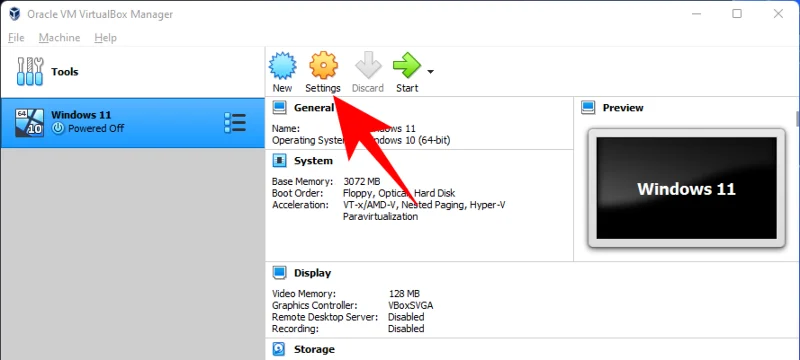Open the Start button dropdown arrow
This screenshot has height=360, width=800.
click(x=430, y=72)
